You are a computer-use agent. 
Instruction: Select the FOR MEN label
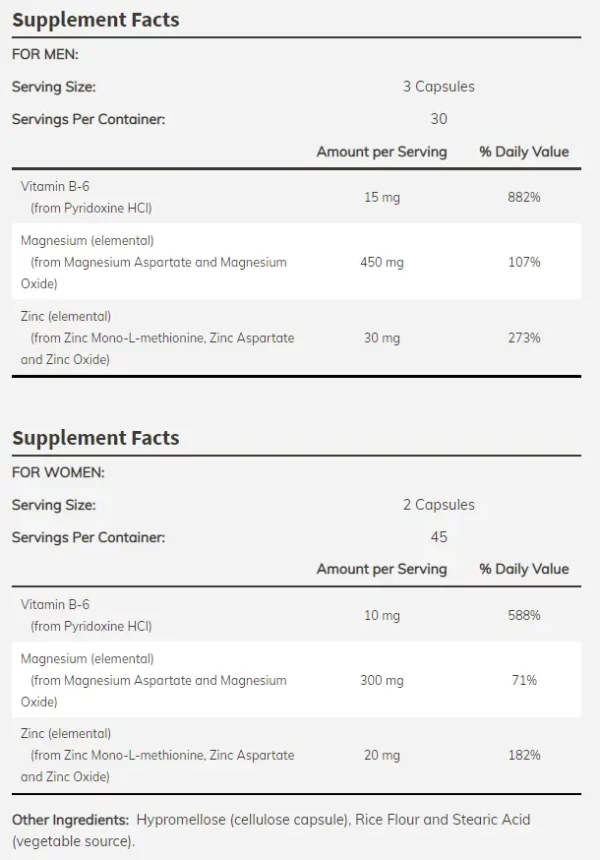pyautogui.click(x=45, y=54)
